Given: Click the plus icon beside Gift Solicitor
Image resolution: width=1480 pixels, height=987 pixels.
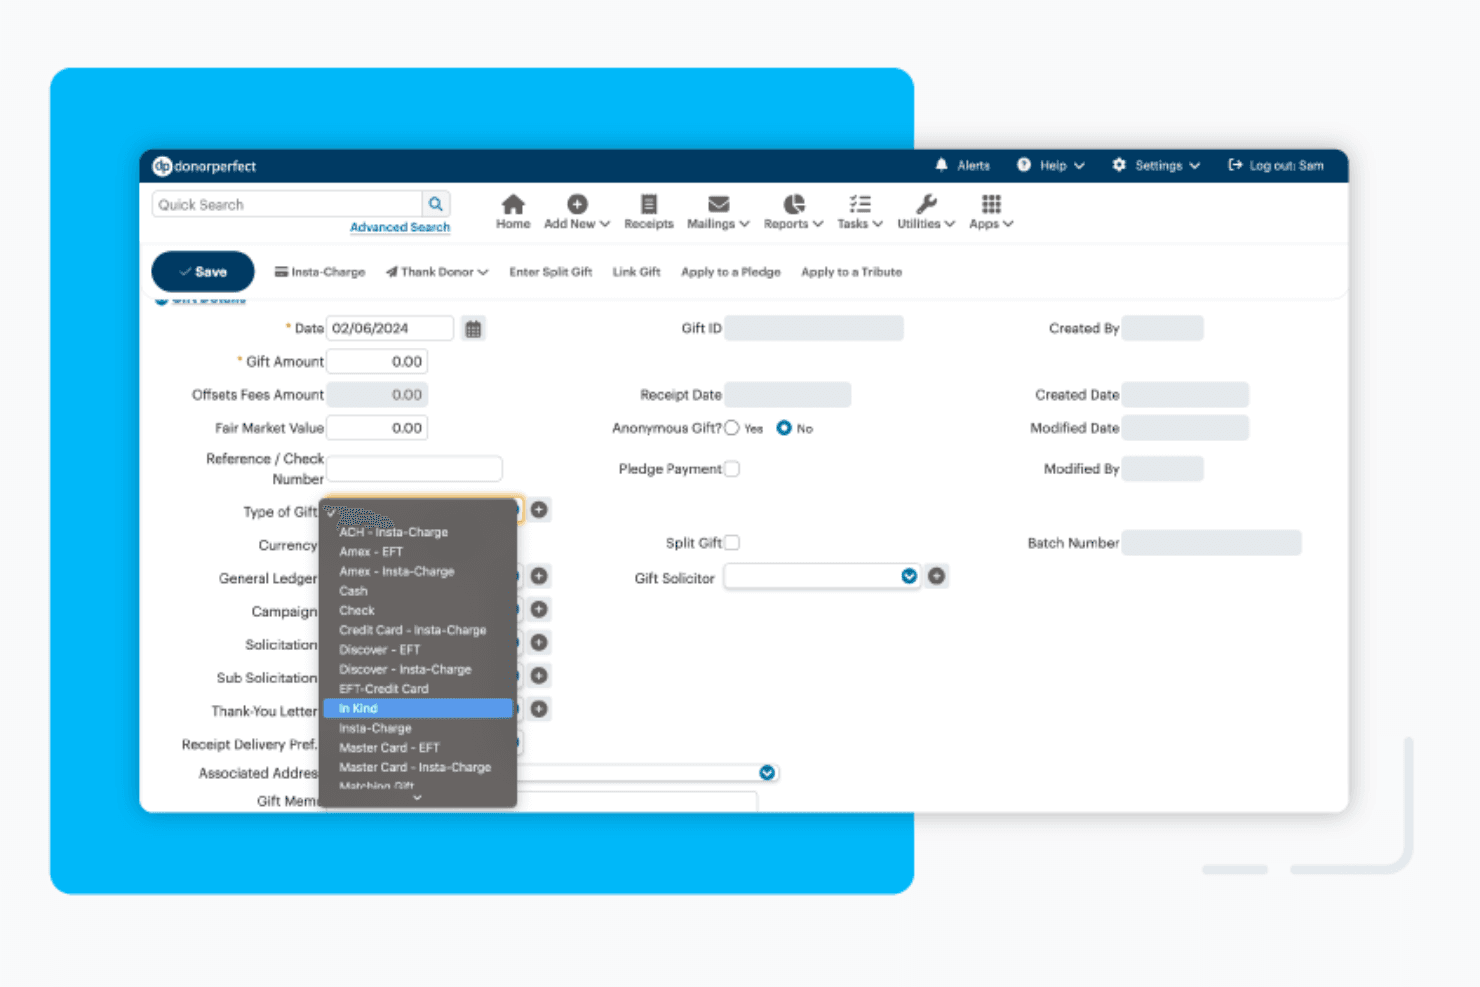Looking at the screenshot, I should (x=936, y=576).
